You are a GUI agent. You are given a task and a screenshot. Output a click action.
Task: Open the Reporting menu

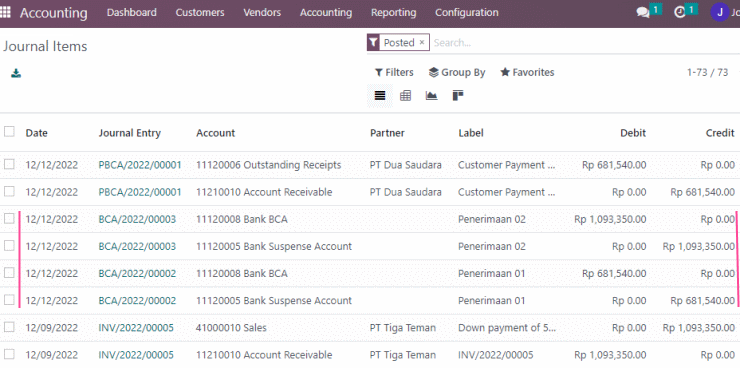pyautogui.click(x=394, y=13)
